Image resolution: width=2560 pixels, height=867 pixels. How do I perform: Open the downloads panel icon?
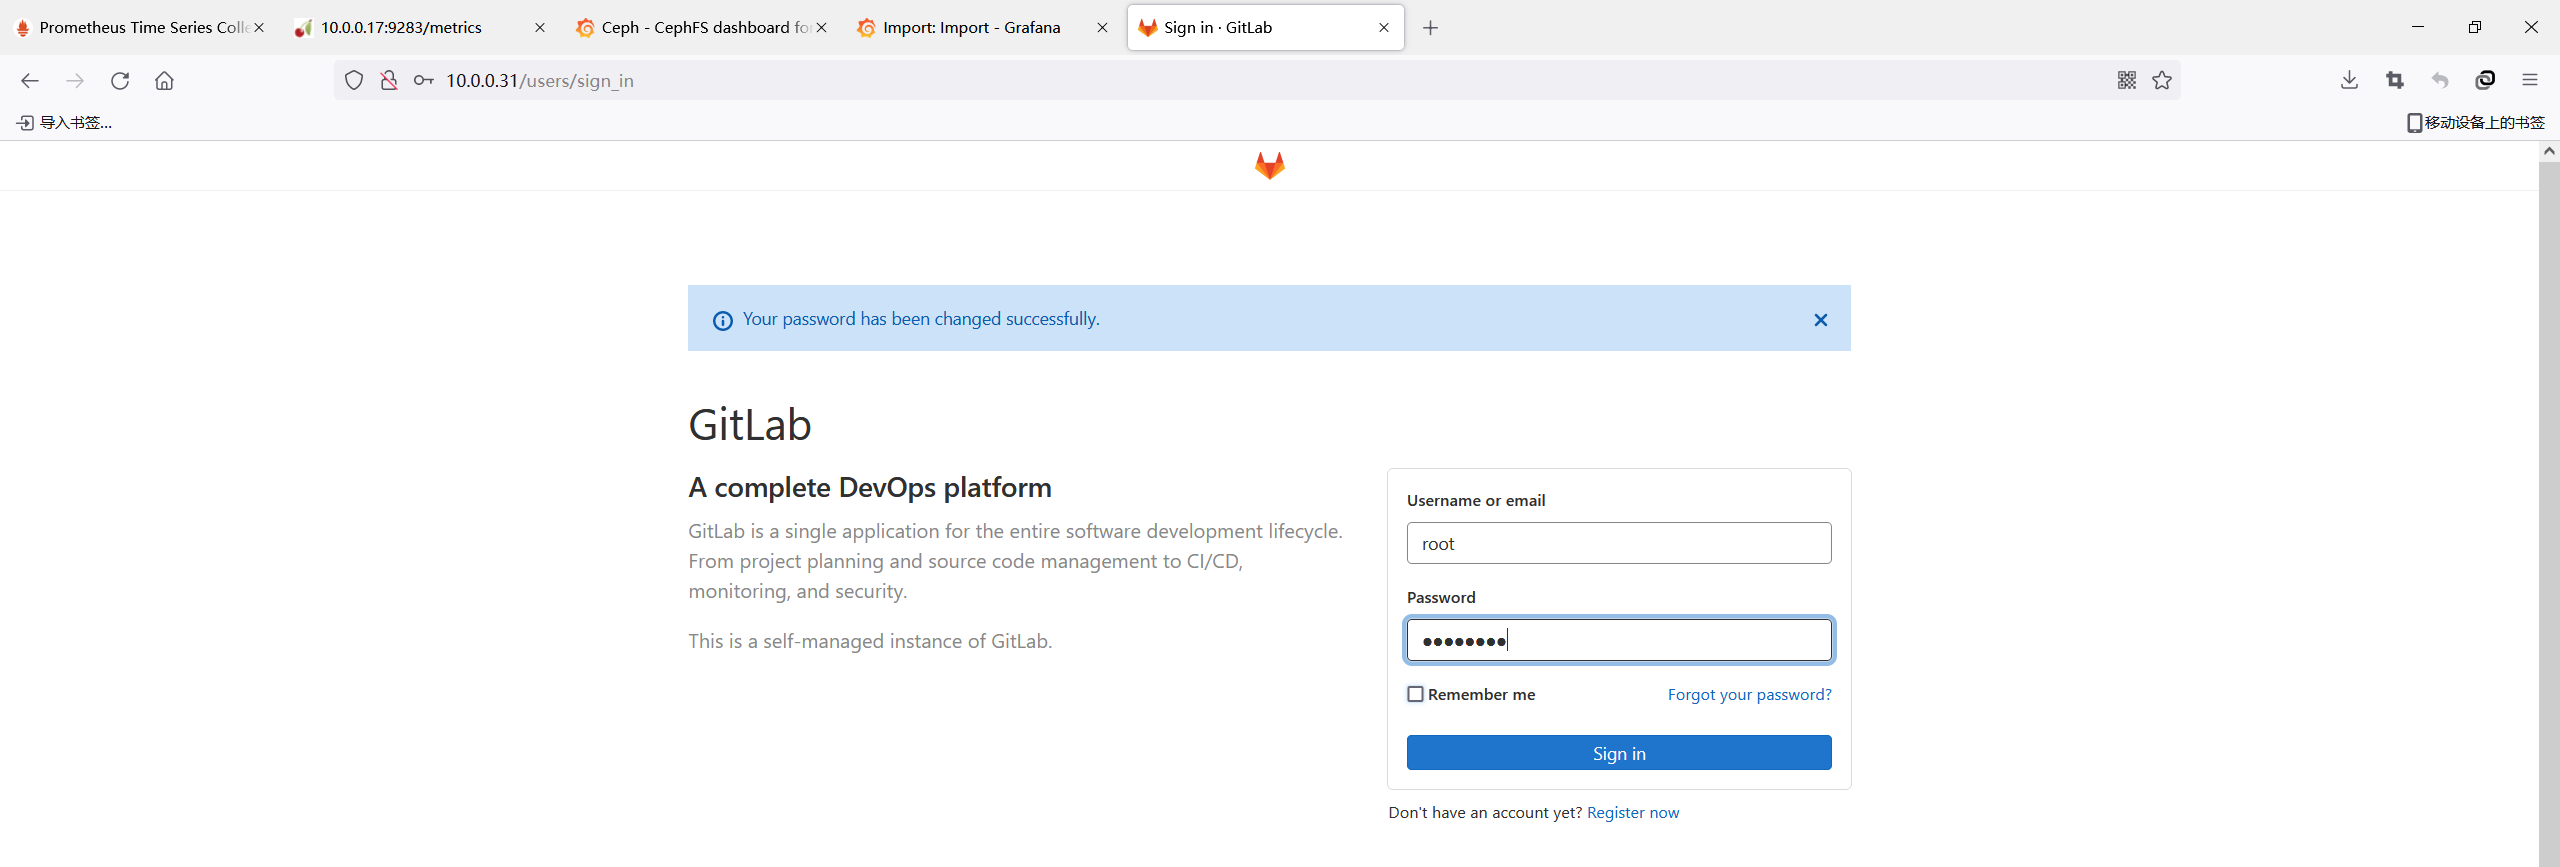point(2349,81)
